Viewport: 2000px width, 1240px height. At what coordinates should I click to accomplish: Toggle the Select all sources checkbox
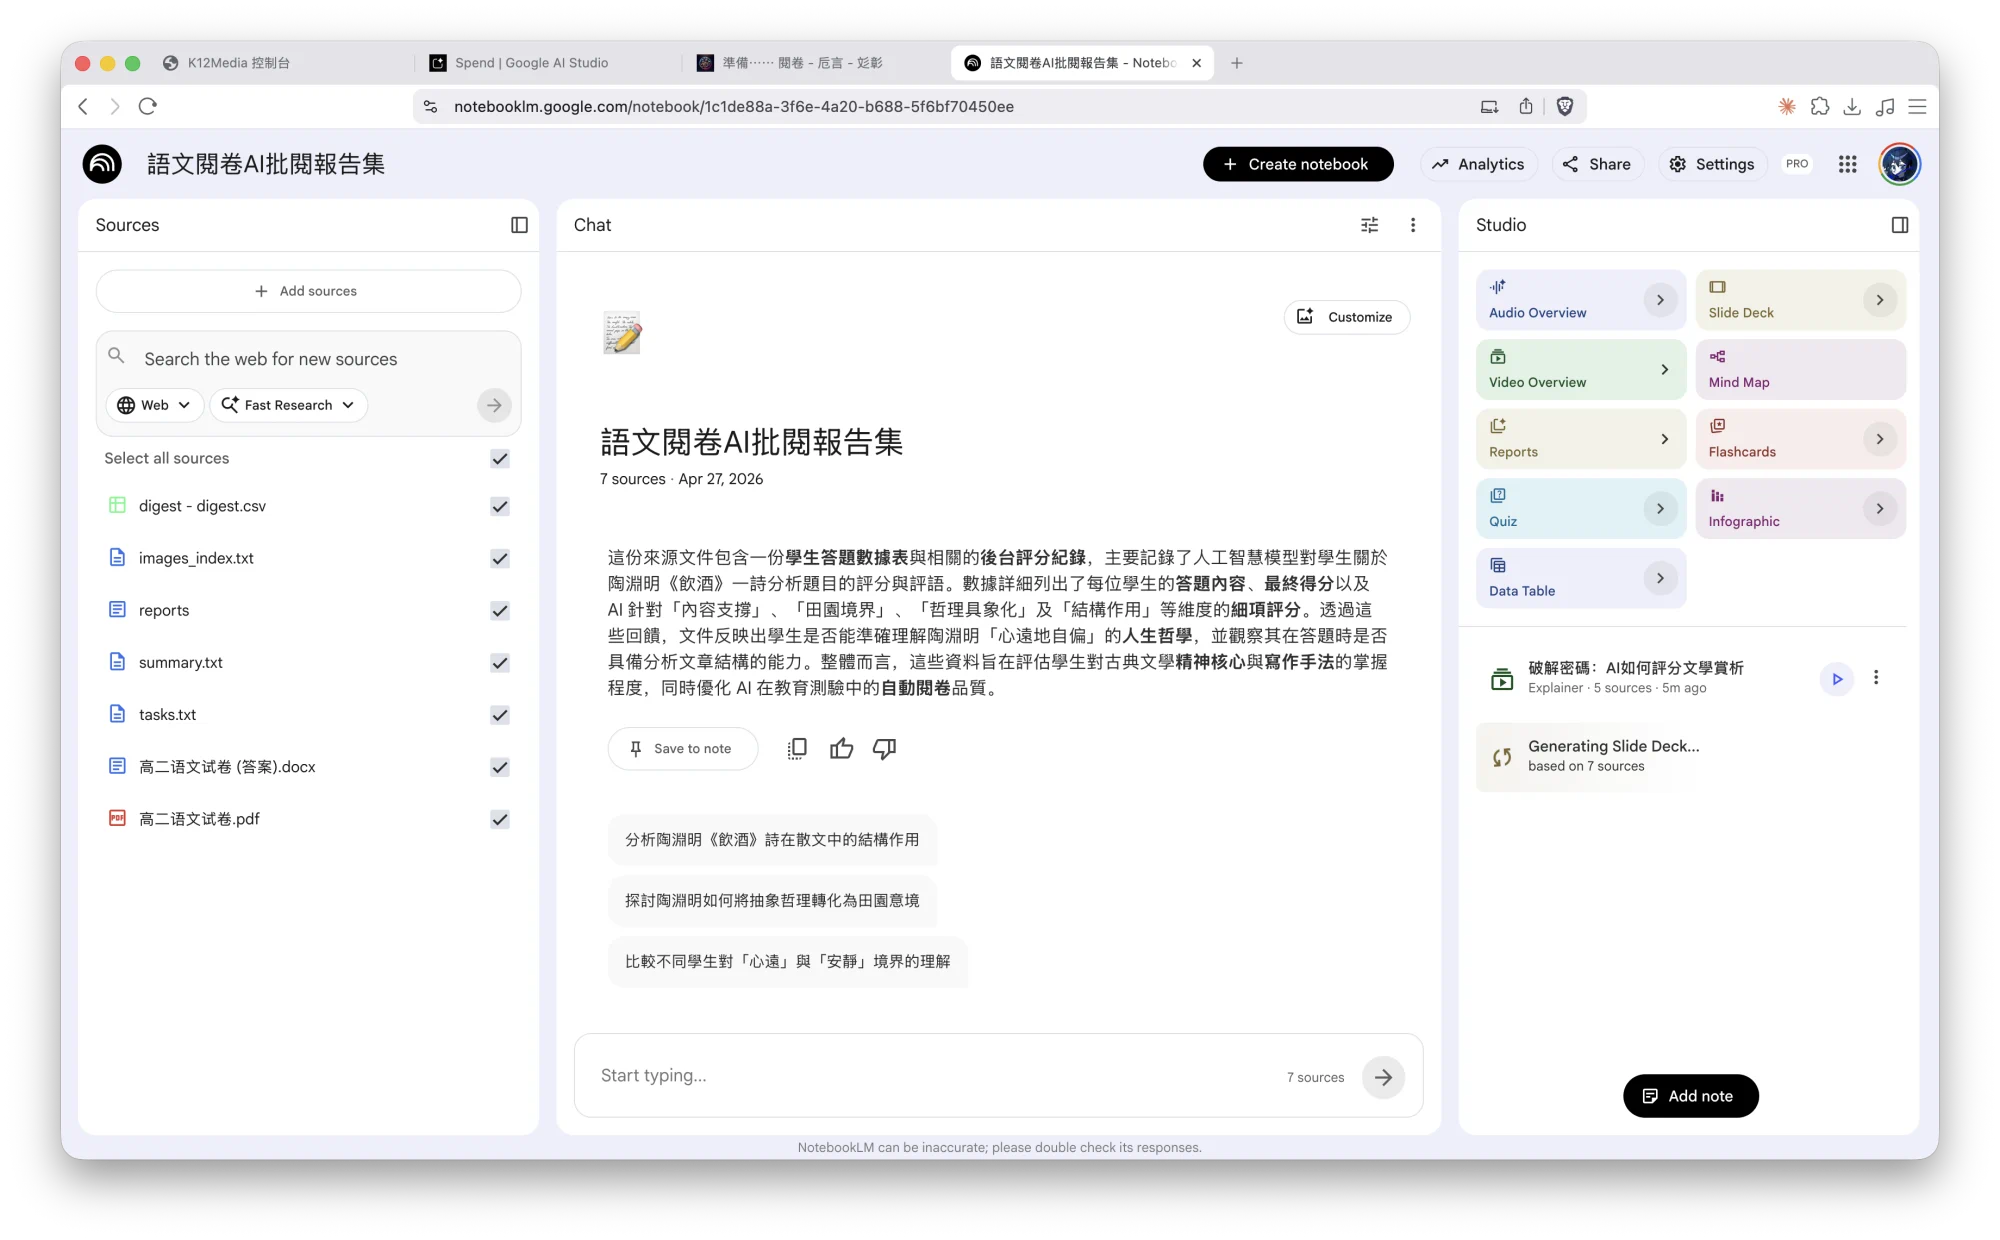pos(499,459)
